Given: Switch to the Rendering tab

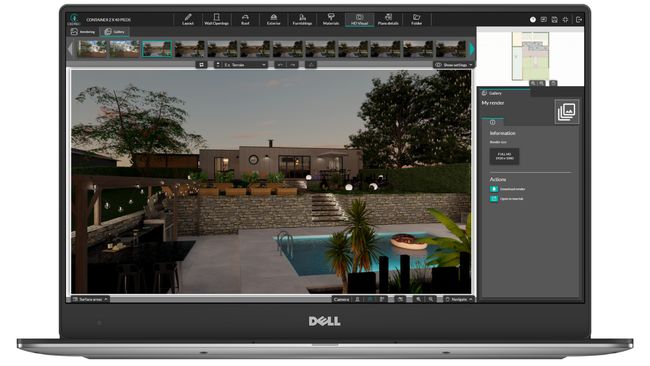Looking at the screenshot, I should pos(83,32).
